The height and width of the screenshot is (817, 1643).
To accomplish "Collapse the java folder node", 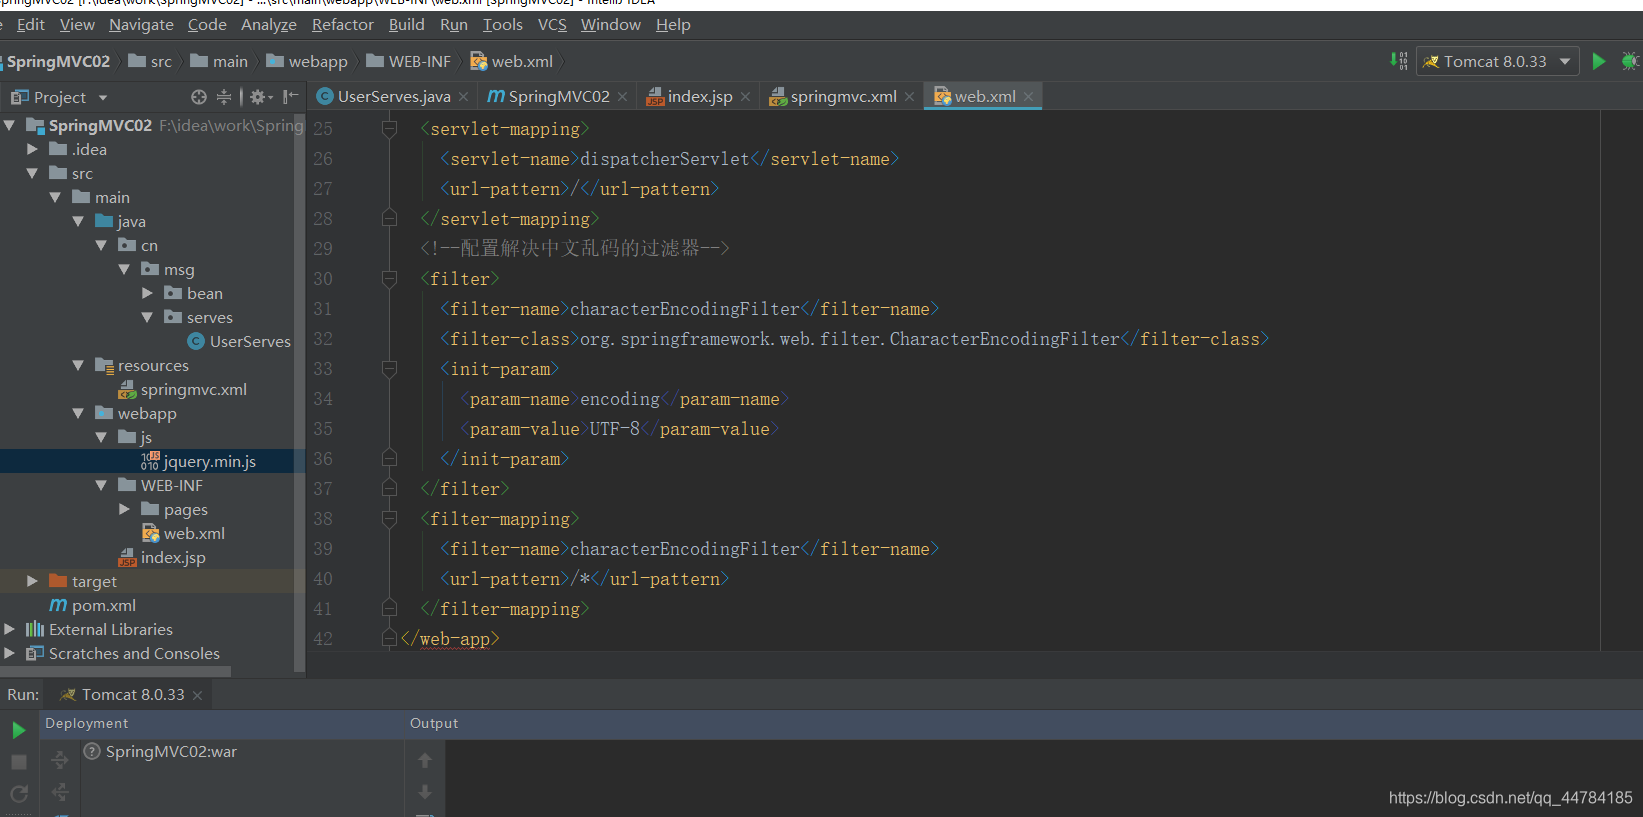I will point(79,221).
